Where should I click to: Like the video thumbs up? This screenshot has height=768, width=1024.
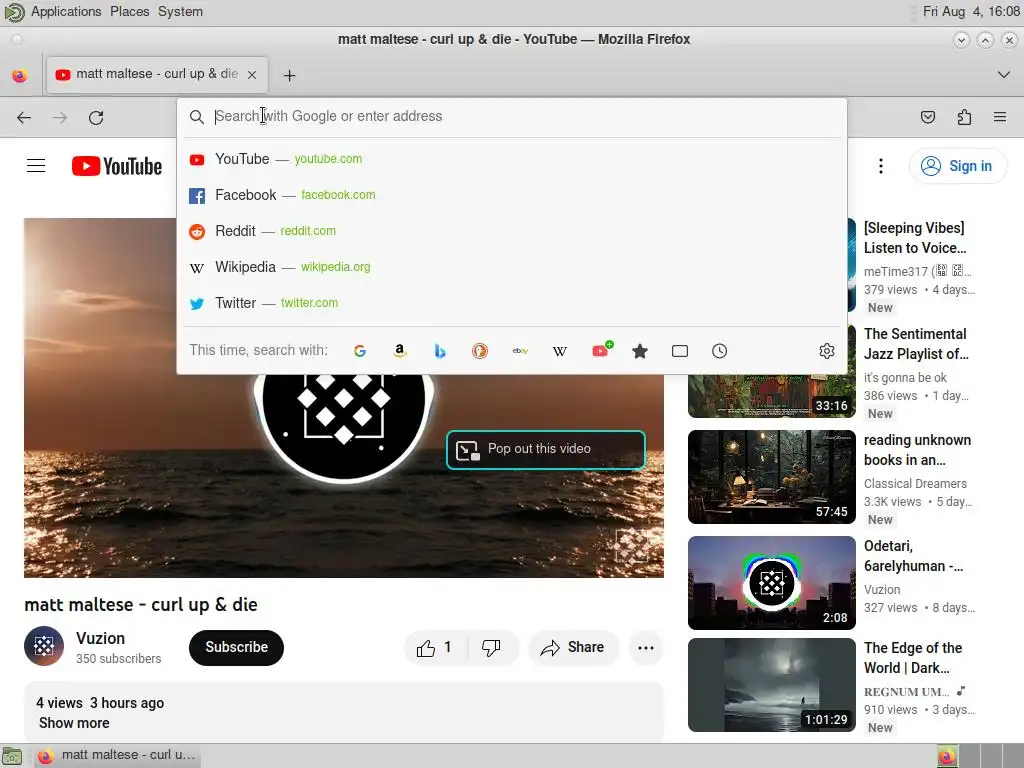coord(434,648)
